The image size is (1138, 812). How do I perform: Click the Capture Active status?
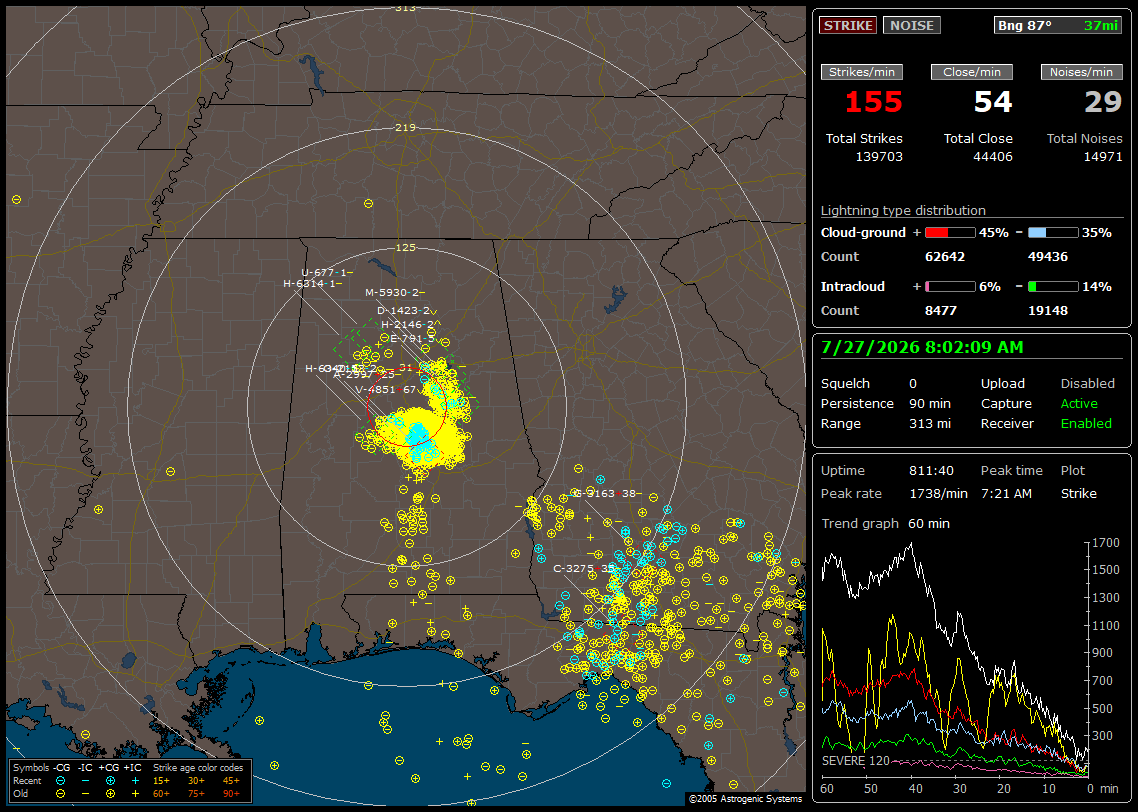(x=1078, y=403)
